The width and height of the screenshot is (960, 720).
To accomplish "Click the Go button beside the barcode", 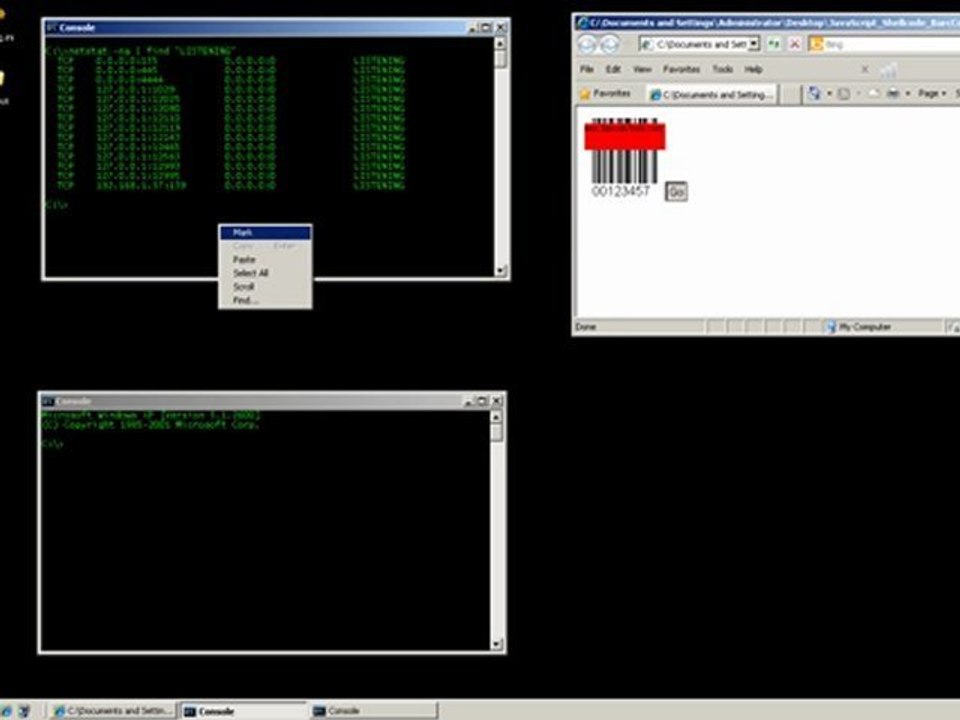I will point(676,192).
